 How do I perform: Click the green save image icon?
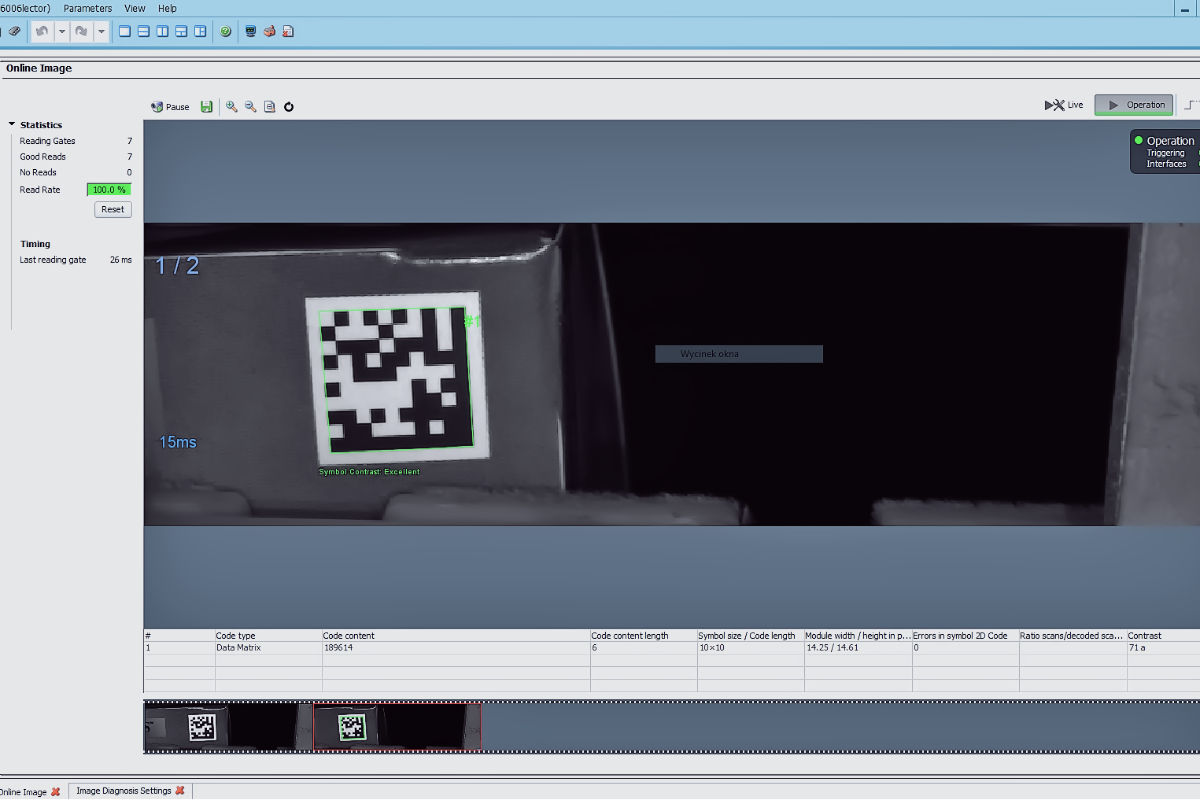[207, 107]
